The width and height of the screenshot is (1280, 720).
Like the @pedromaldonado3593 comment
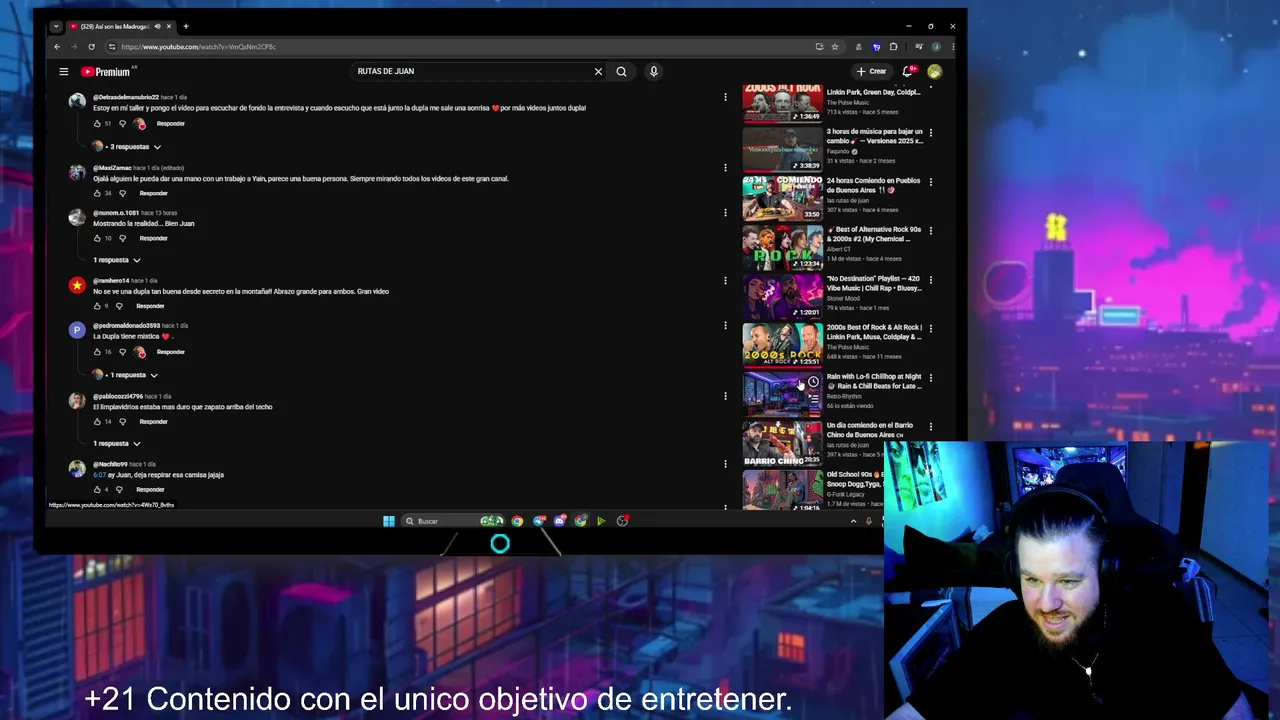(x=97, y=352)
